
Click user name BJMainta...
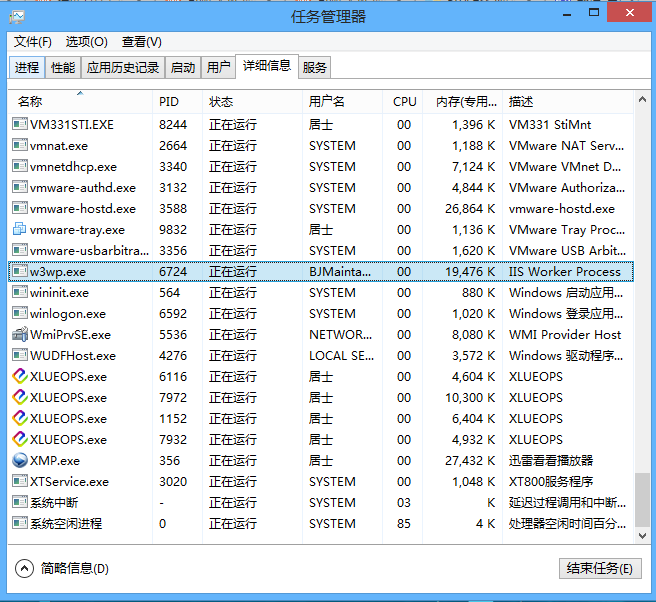[x=340, y=272]
